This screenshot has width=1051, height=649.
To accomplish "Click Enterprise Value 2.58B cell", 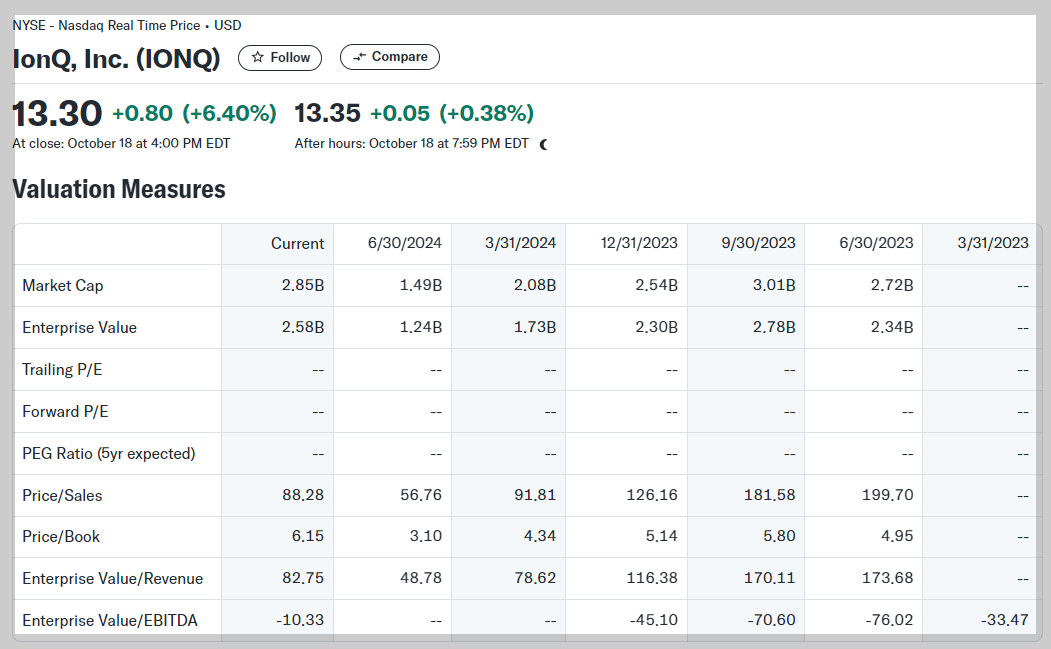I will click(303, 327).
